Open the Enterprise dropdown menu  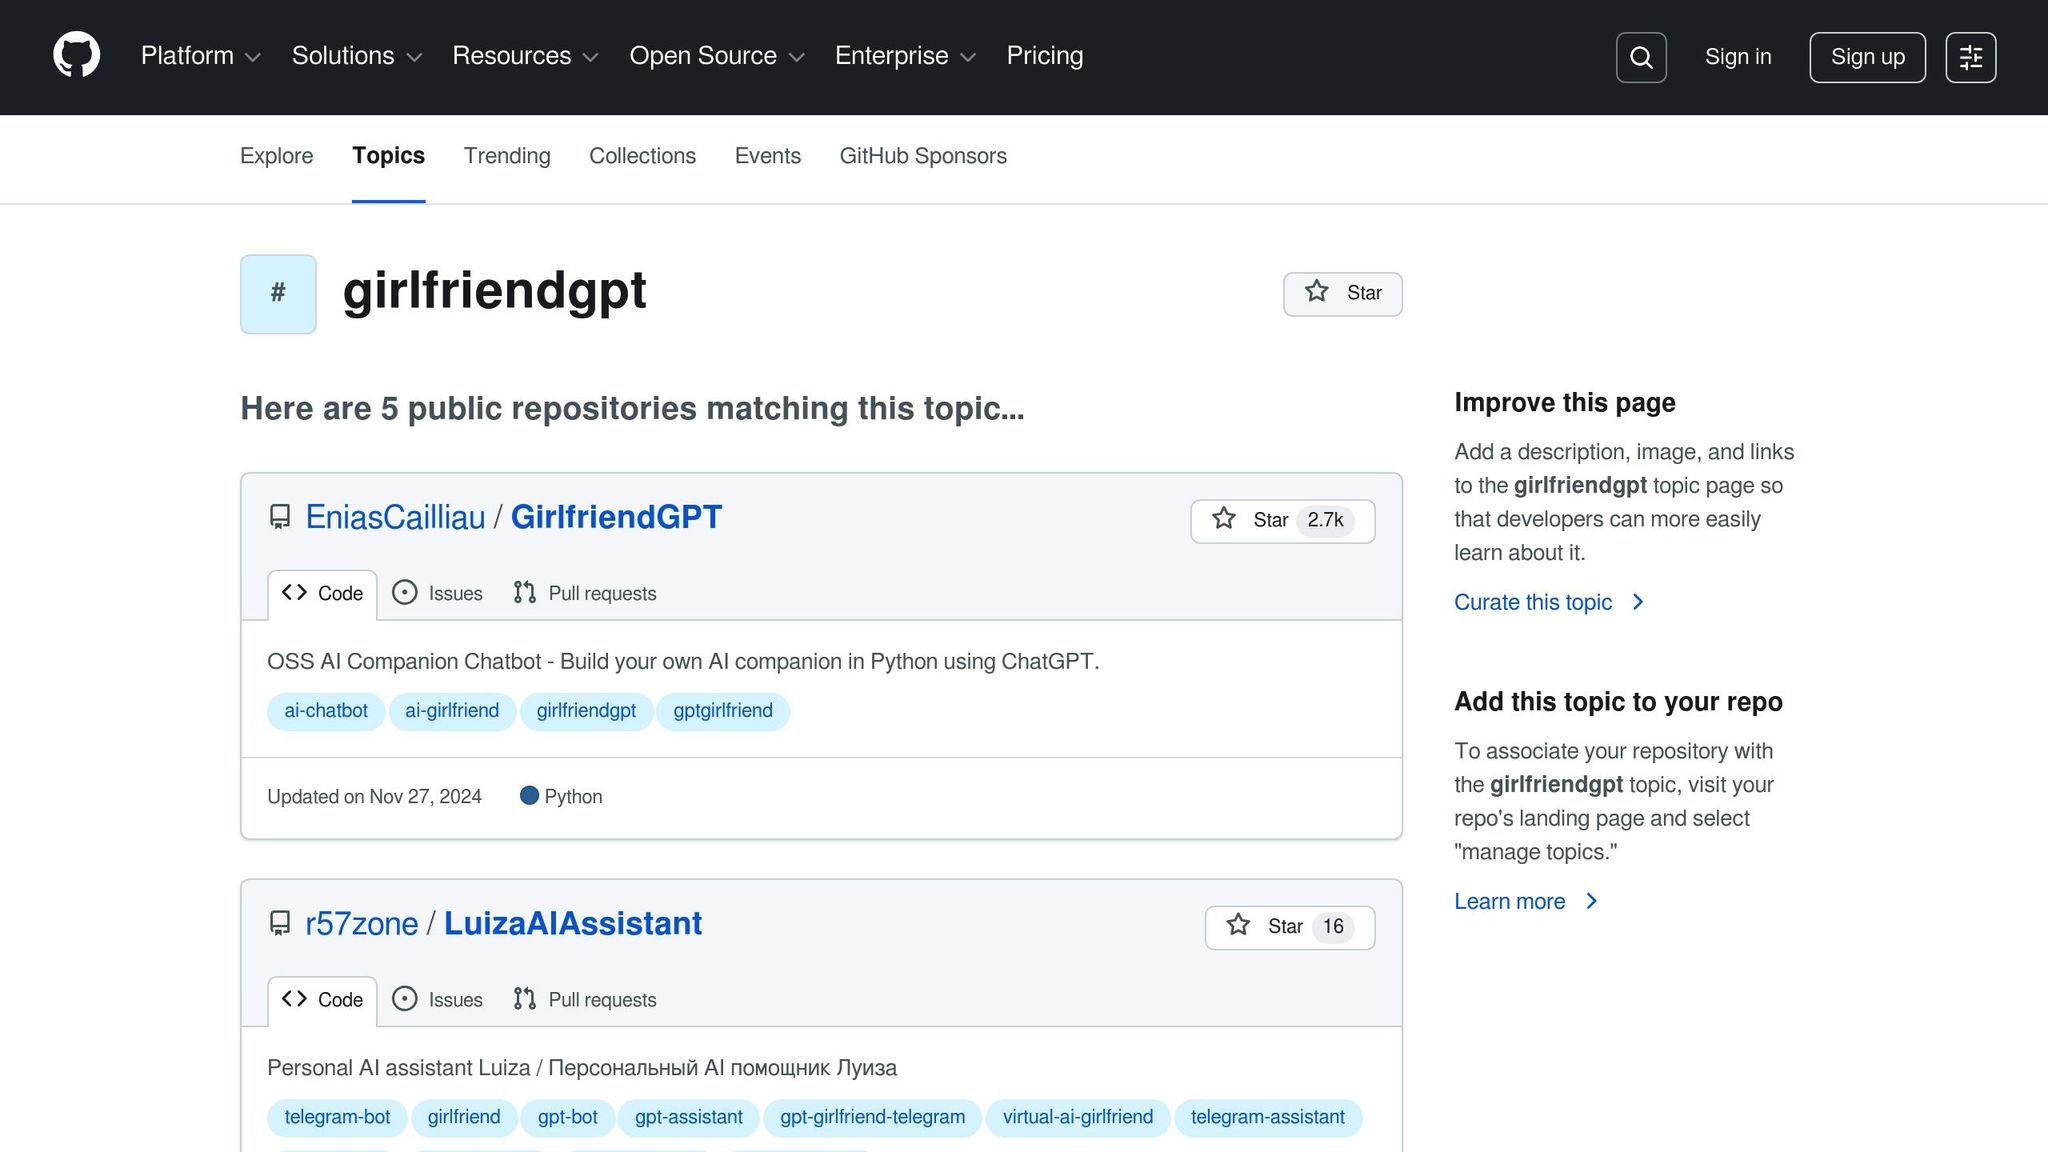[x=904, y=56]
